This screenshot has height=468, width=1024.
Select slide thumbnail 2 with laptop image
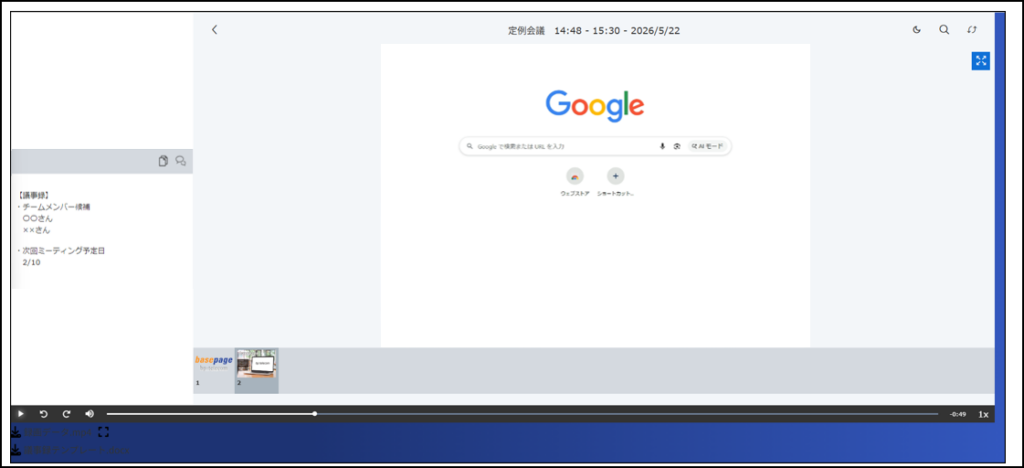point(257,370)
